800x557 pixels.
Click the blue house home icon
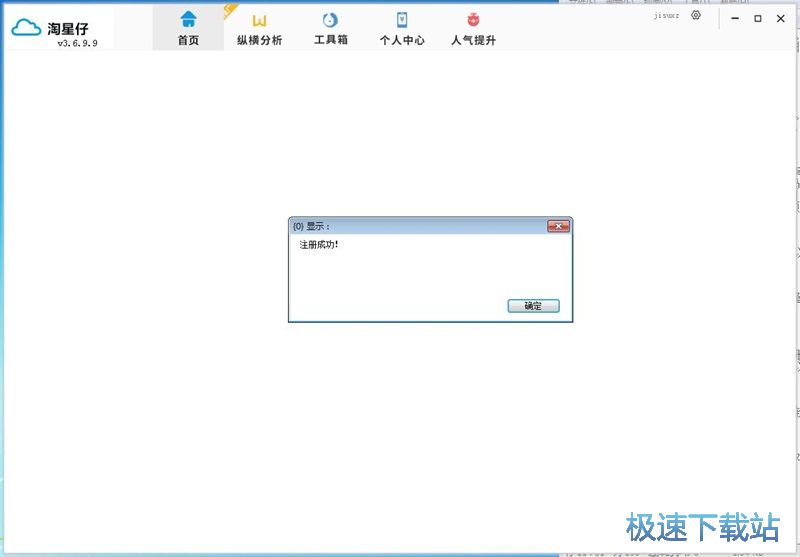point(188,19)
